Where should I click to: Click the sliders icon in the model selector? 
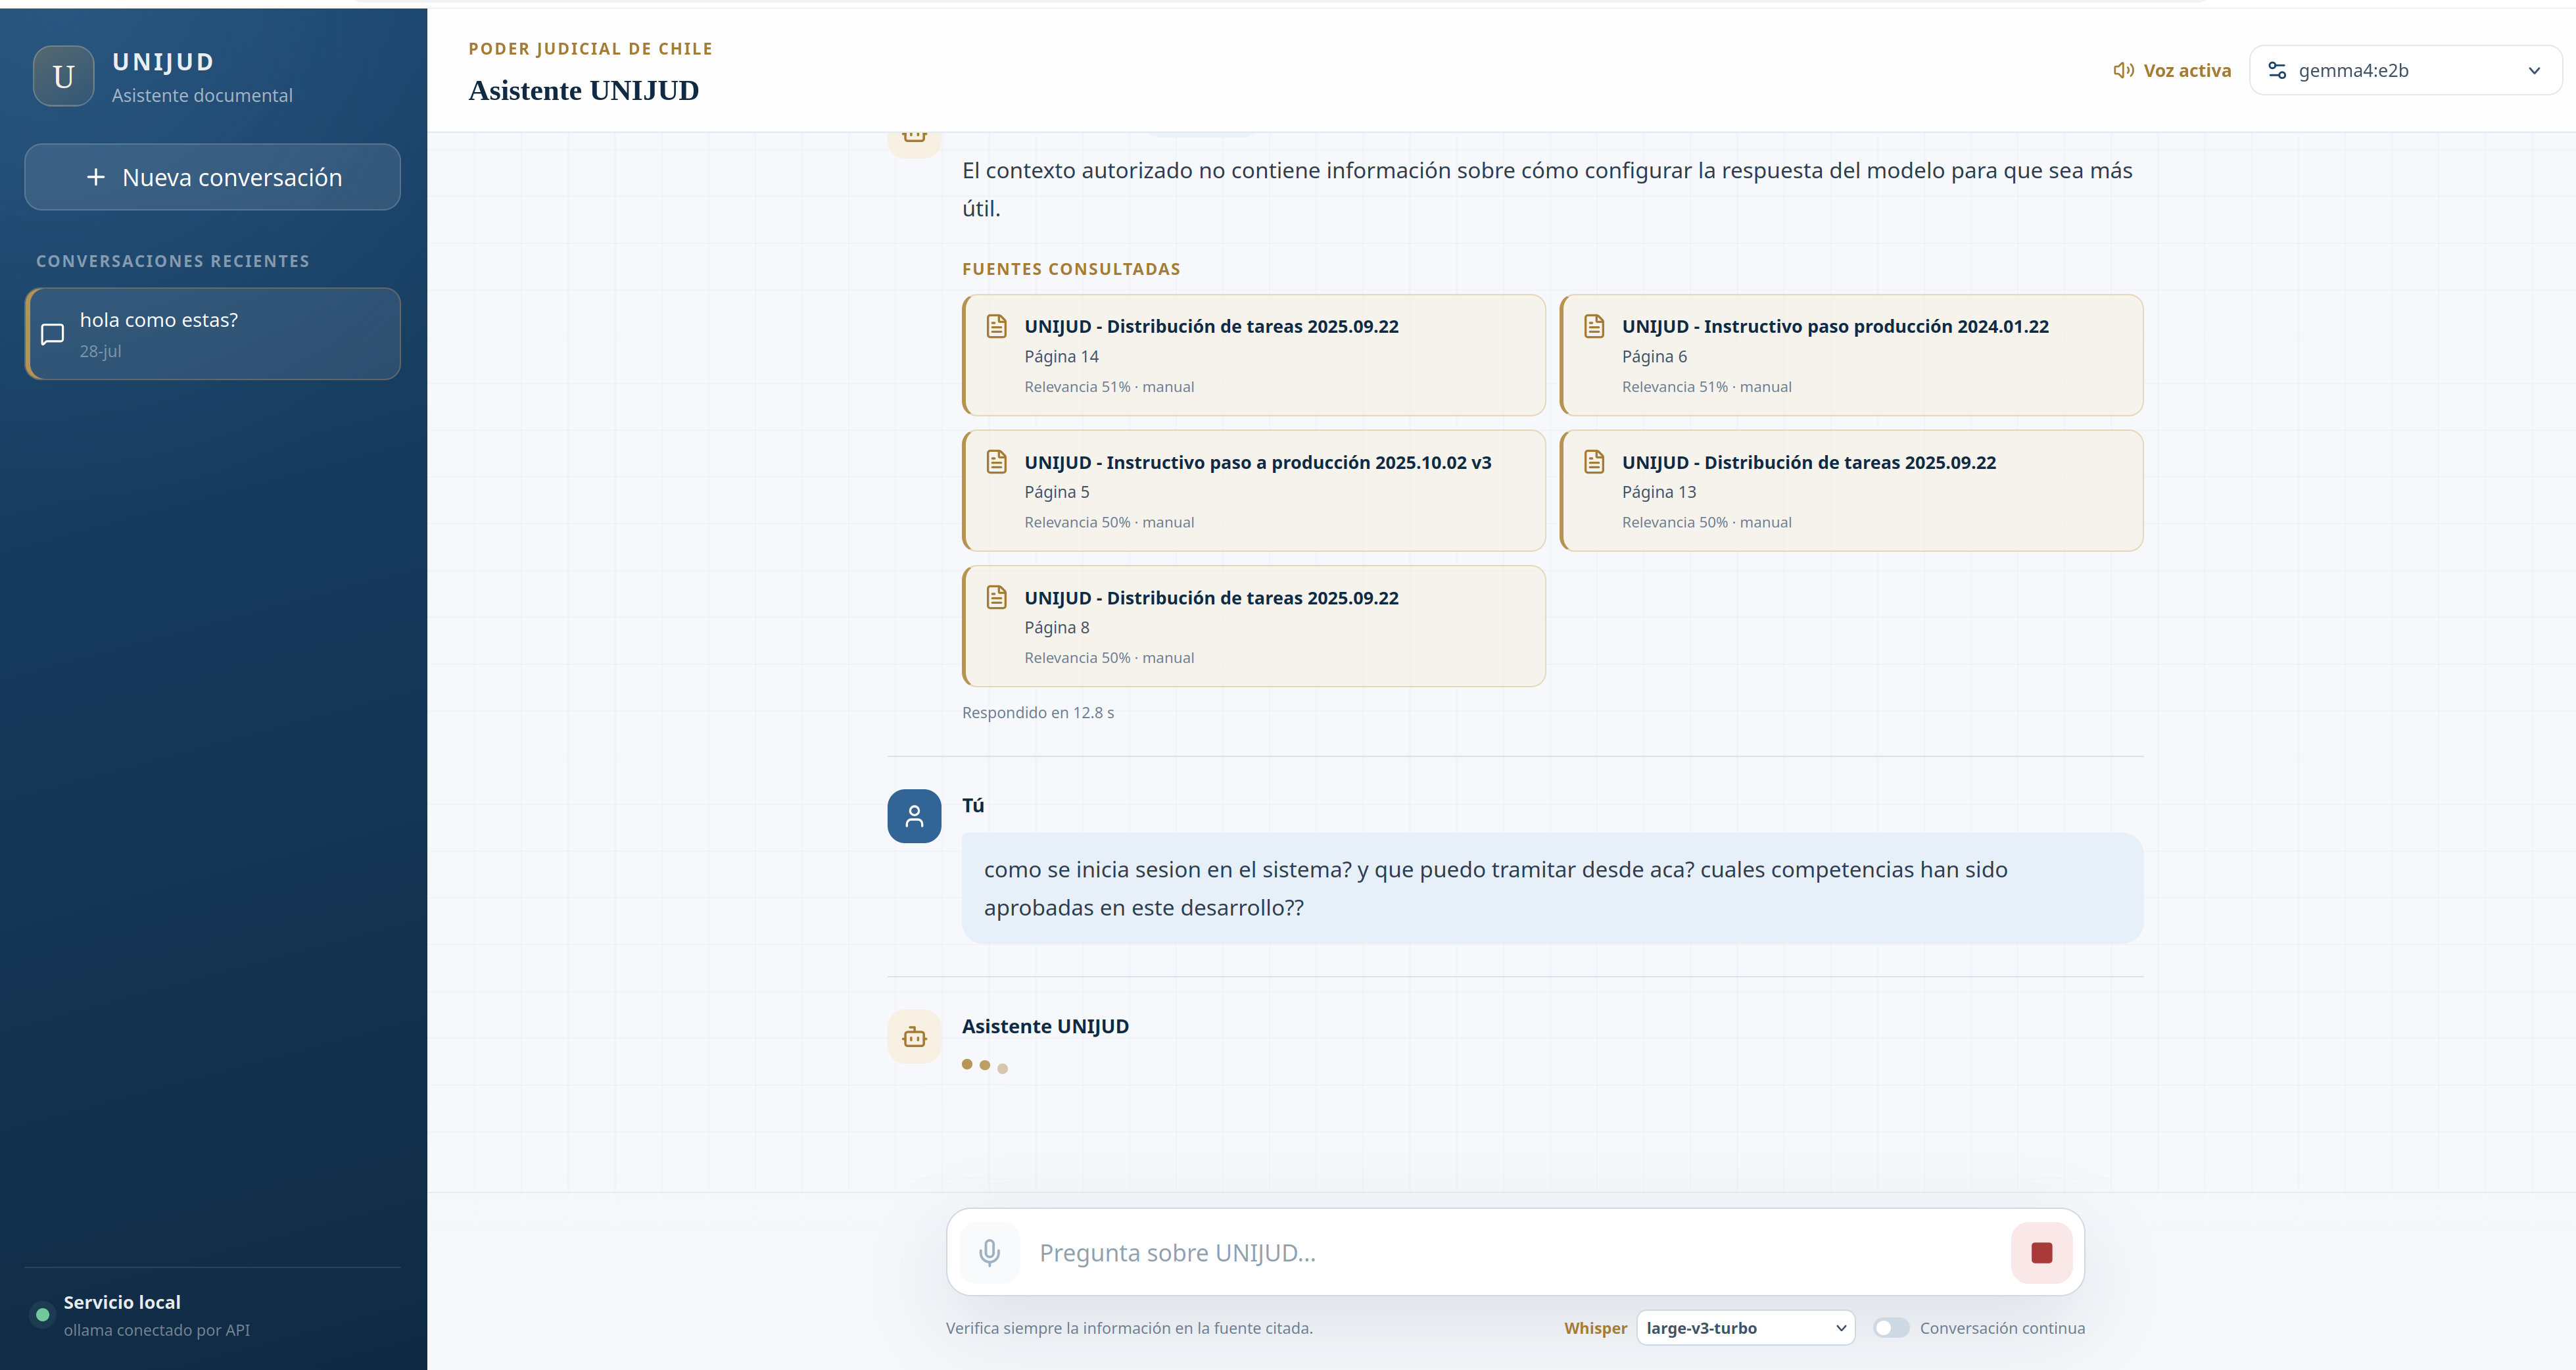coord(2277,70)
